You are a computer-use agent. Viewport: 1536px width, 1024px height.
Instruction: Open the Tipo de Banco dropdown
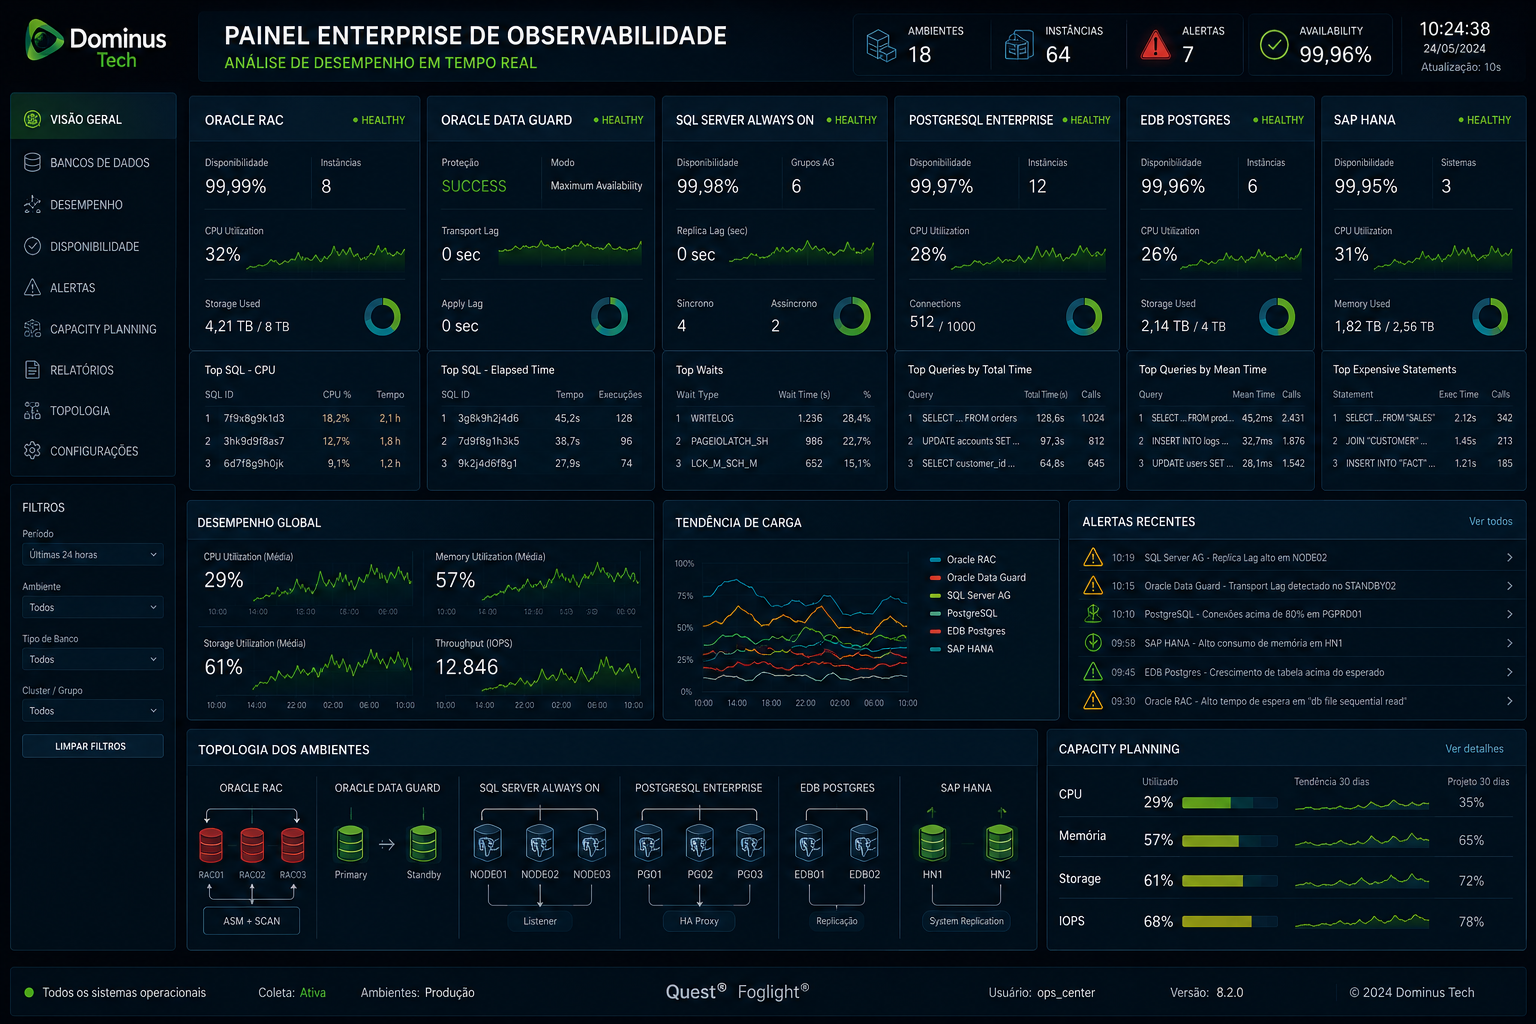click(93, 659)
